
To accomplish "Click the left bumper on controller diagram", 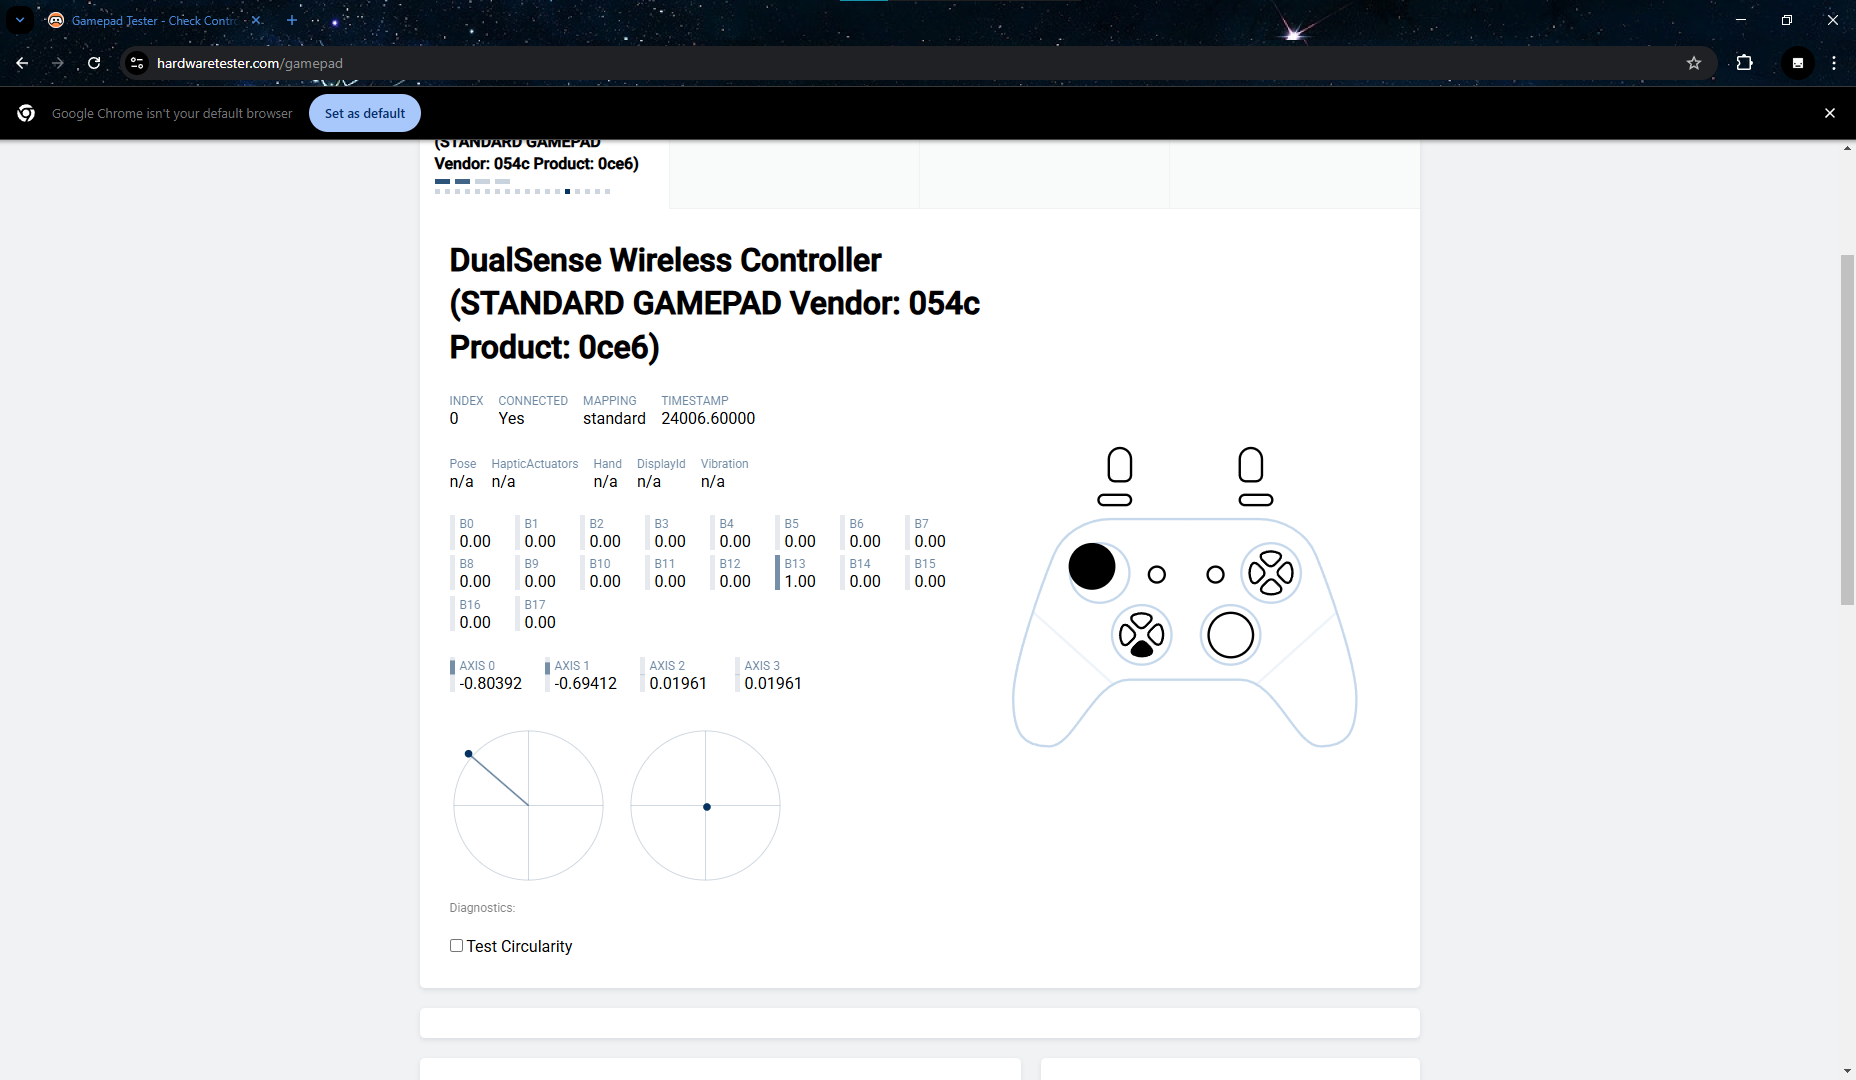I will (x=1115, y=500).
